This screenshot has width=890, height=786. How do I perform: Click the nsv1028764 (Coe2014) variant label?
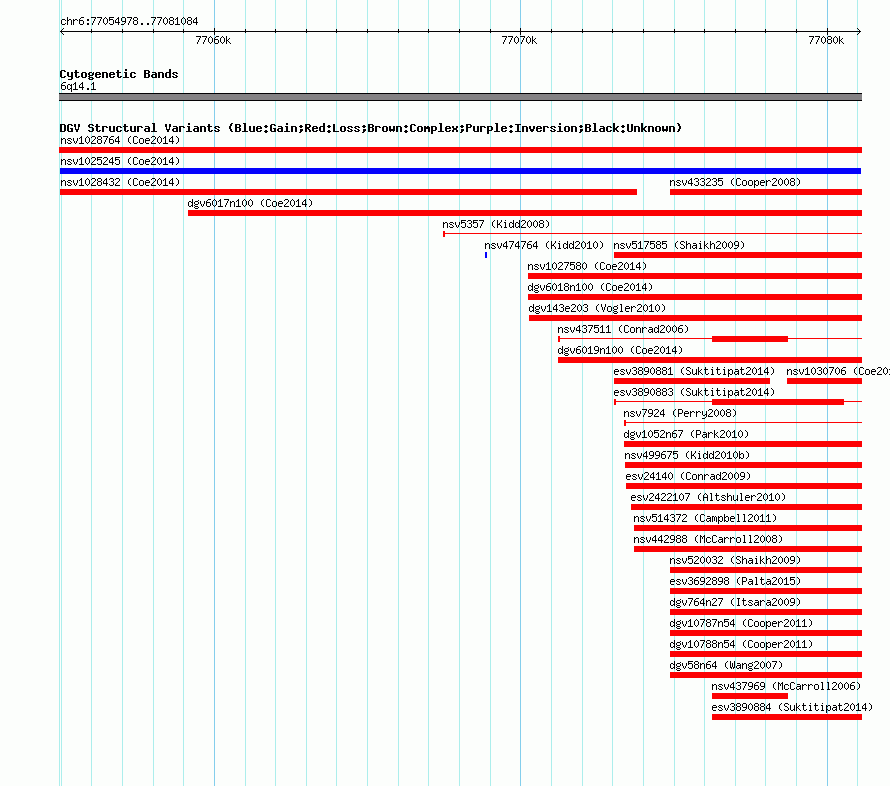(120, 140)
